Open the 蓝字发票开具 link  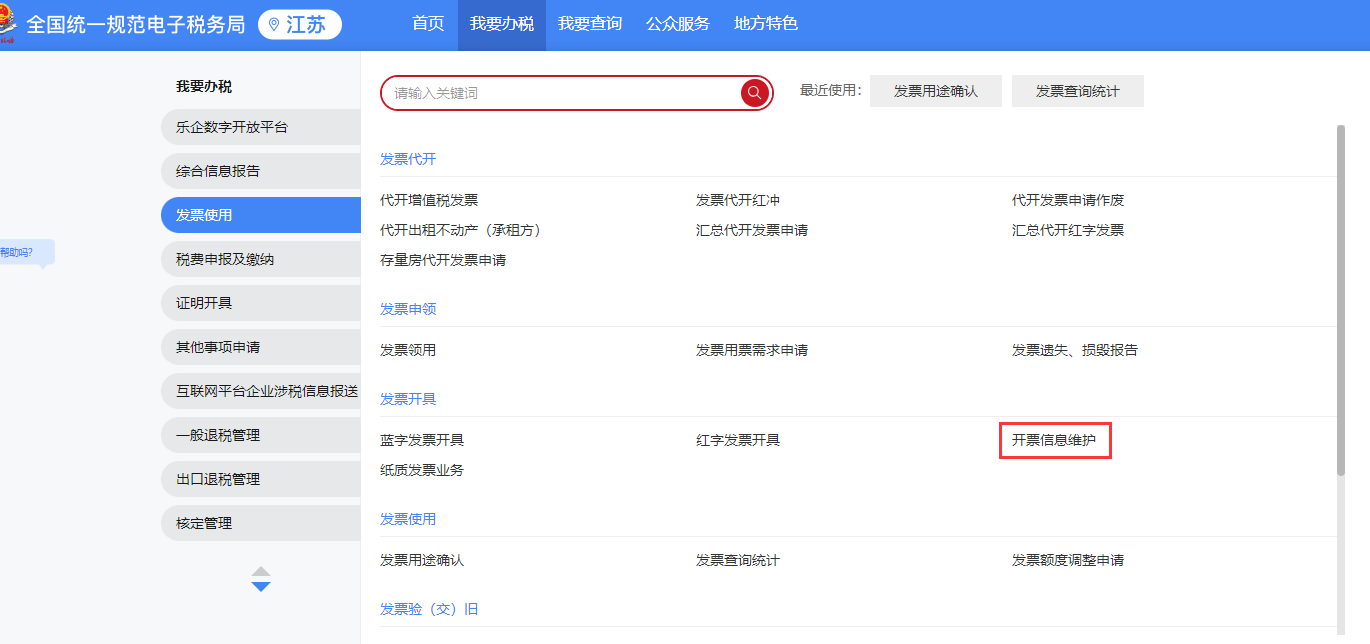[x=420, y=439]
